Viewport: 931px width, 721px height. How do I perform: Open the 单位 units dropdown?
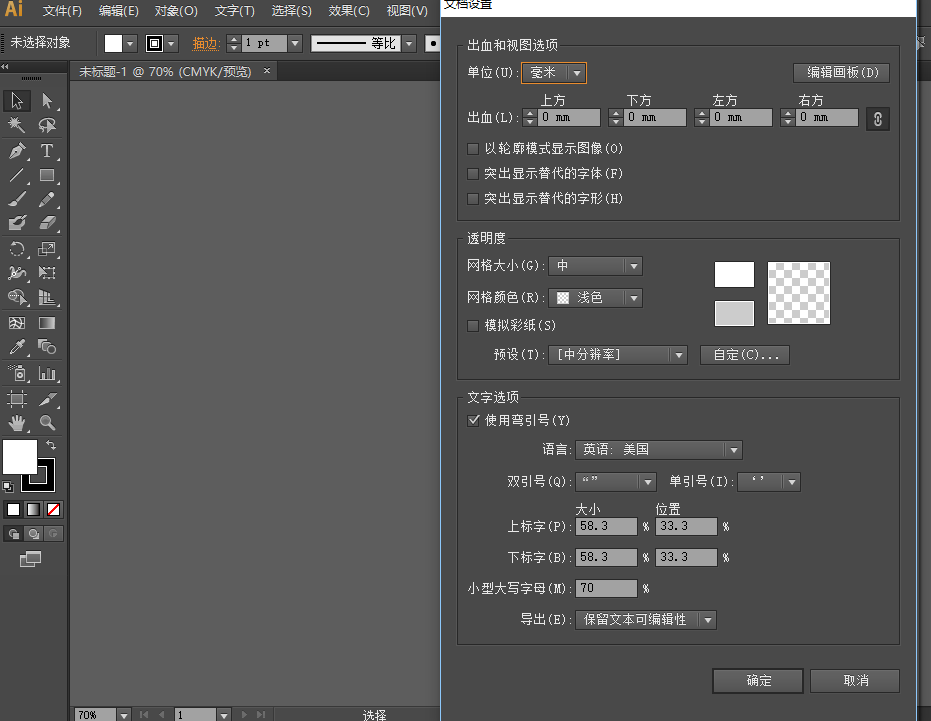click(x=554, y=72)
